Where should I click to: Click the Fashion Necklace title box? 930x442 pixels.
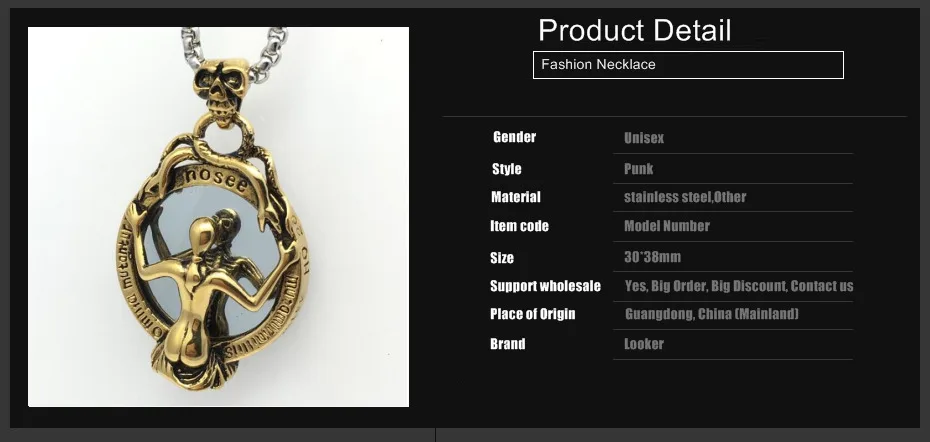tap(688, 65)
